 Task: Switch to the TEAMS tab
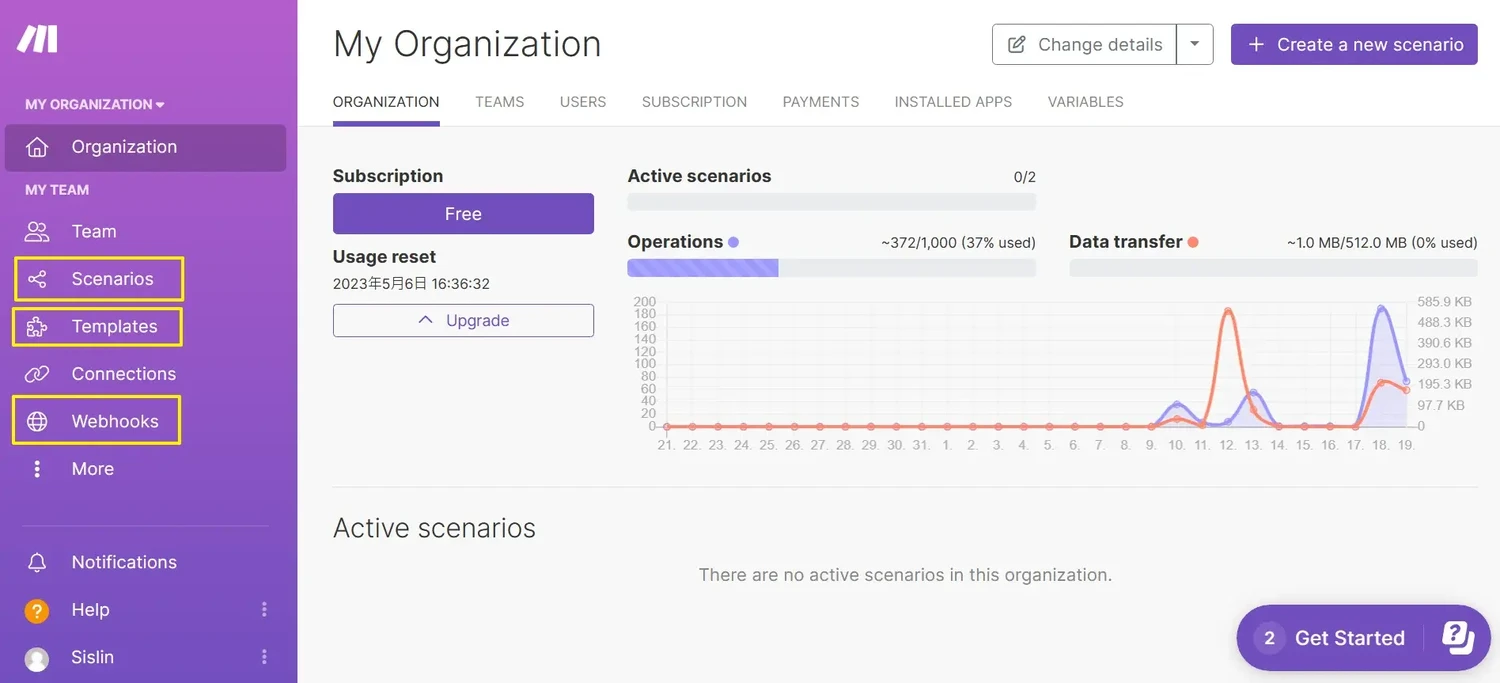500,102
